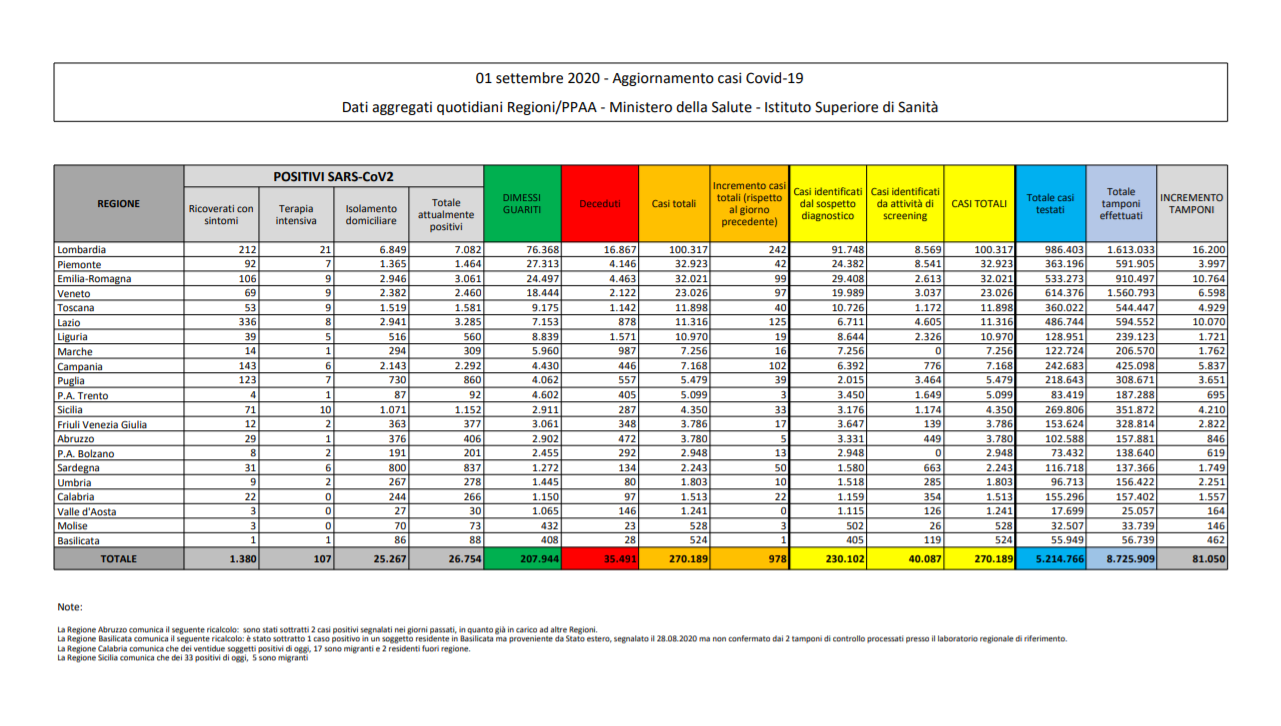Click the Note: heading below the table
1281x726 pixels.
click(70, 607)
